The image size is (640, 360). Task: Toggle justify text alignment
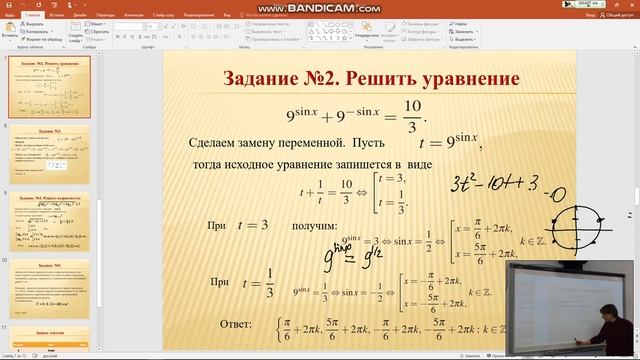pos(217,37)
